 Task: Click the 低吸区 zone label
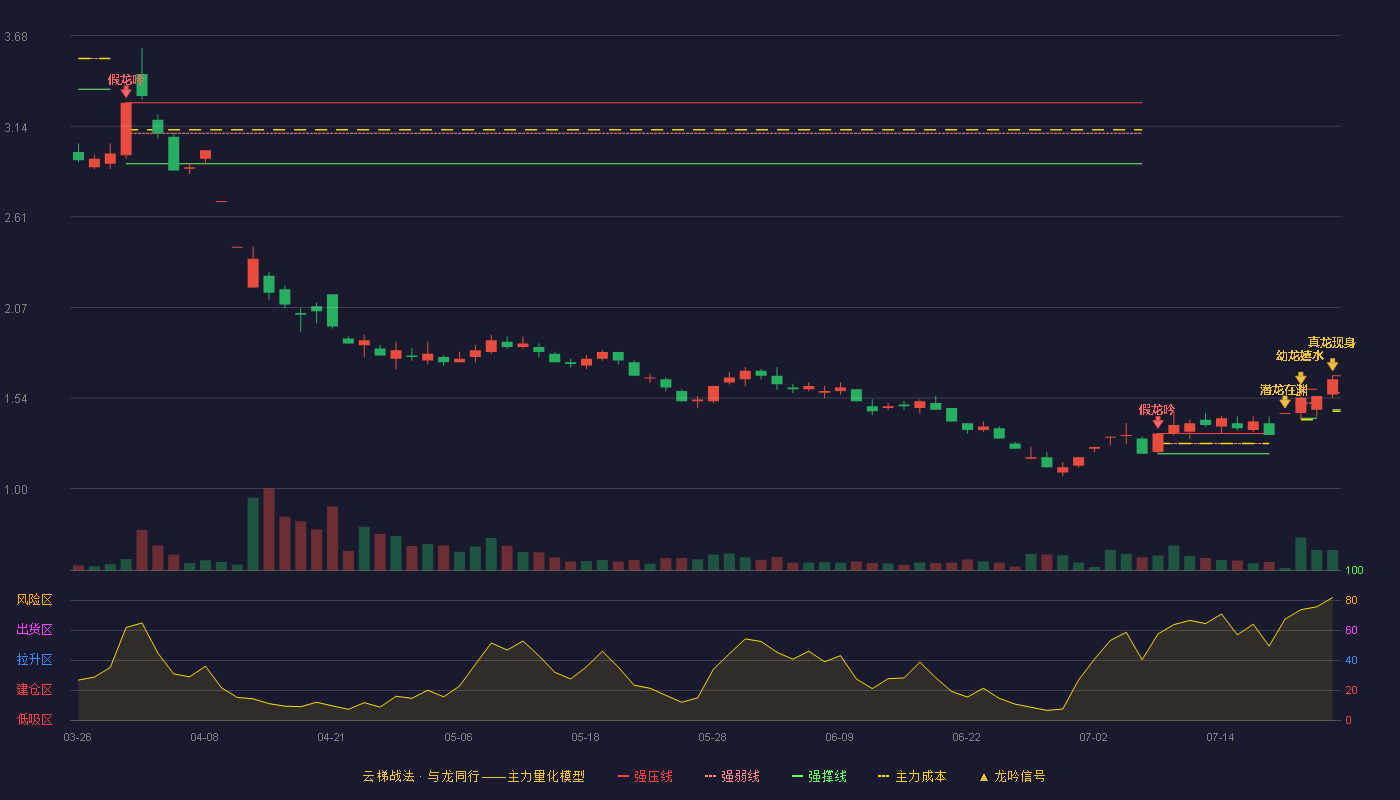(34, 718)
